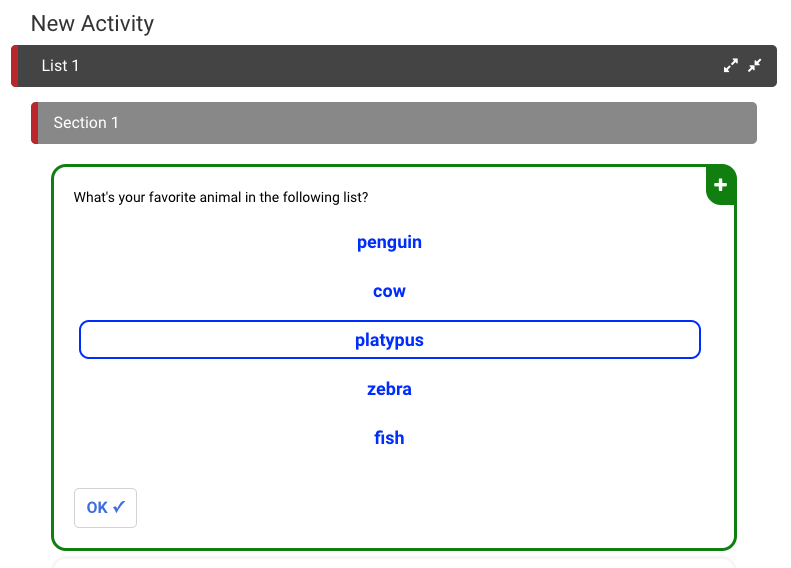This screenshot has height=568, width=791.
Task: Click the New Activity page title
Action: pyautogui.click(x=92, y=23)
